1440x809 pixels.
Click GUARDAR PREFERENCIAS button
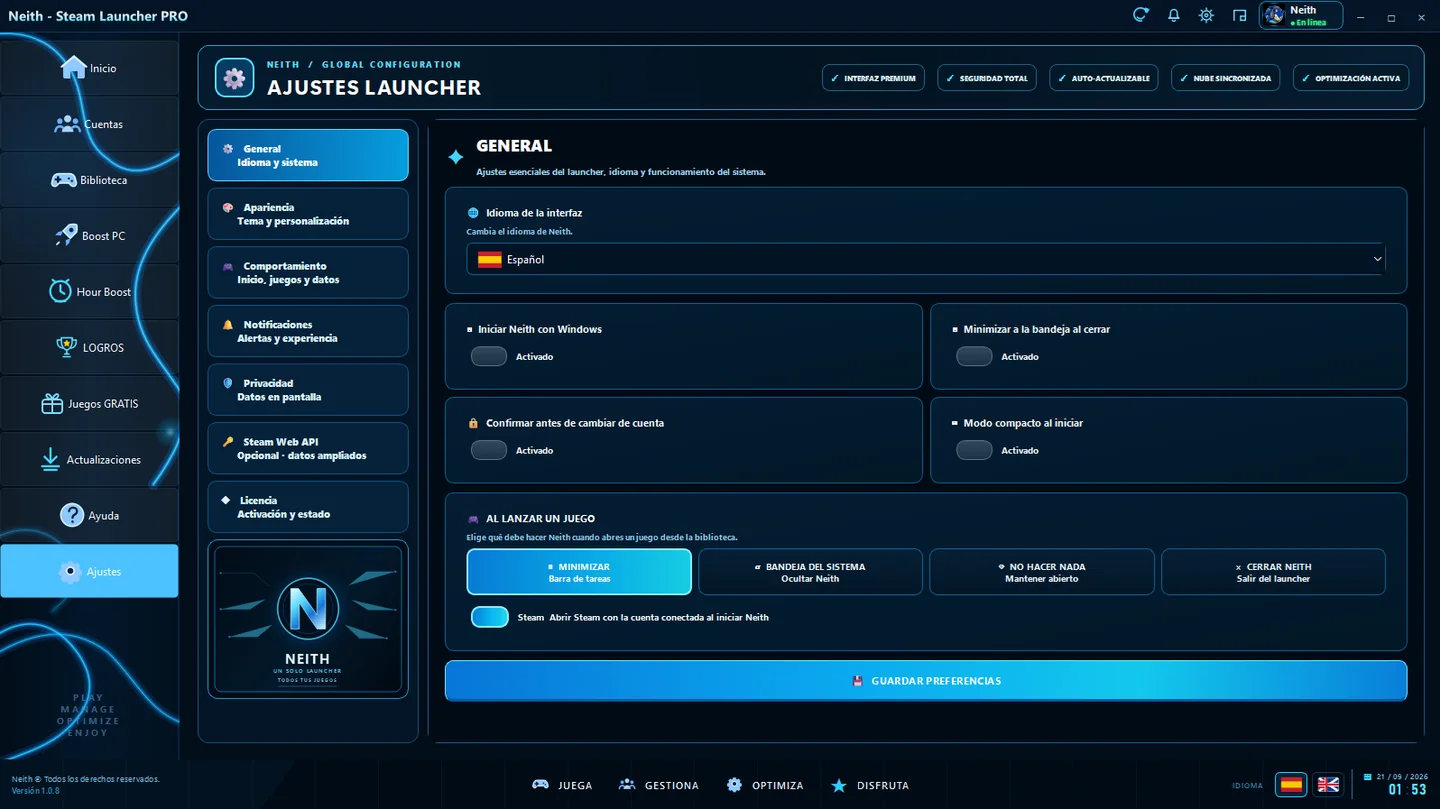926,681
